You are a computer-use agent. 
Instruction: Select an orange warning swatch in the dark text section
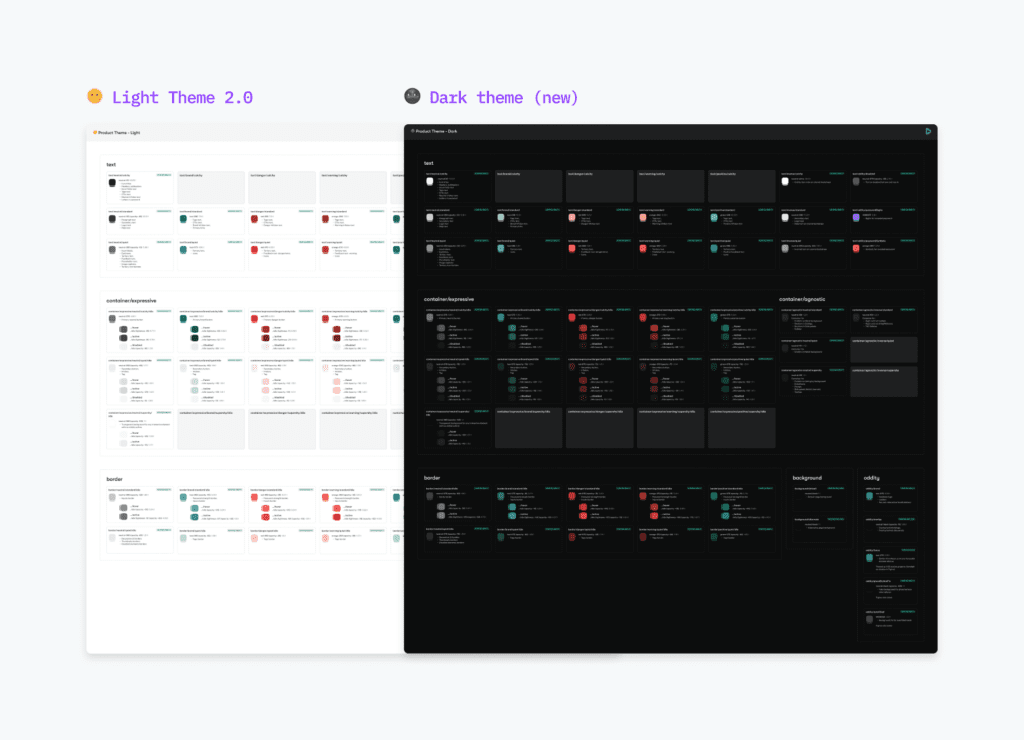pos(642,215)
